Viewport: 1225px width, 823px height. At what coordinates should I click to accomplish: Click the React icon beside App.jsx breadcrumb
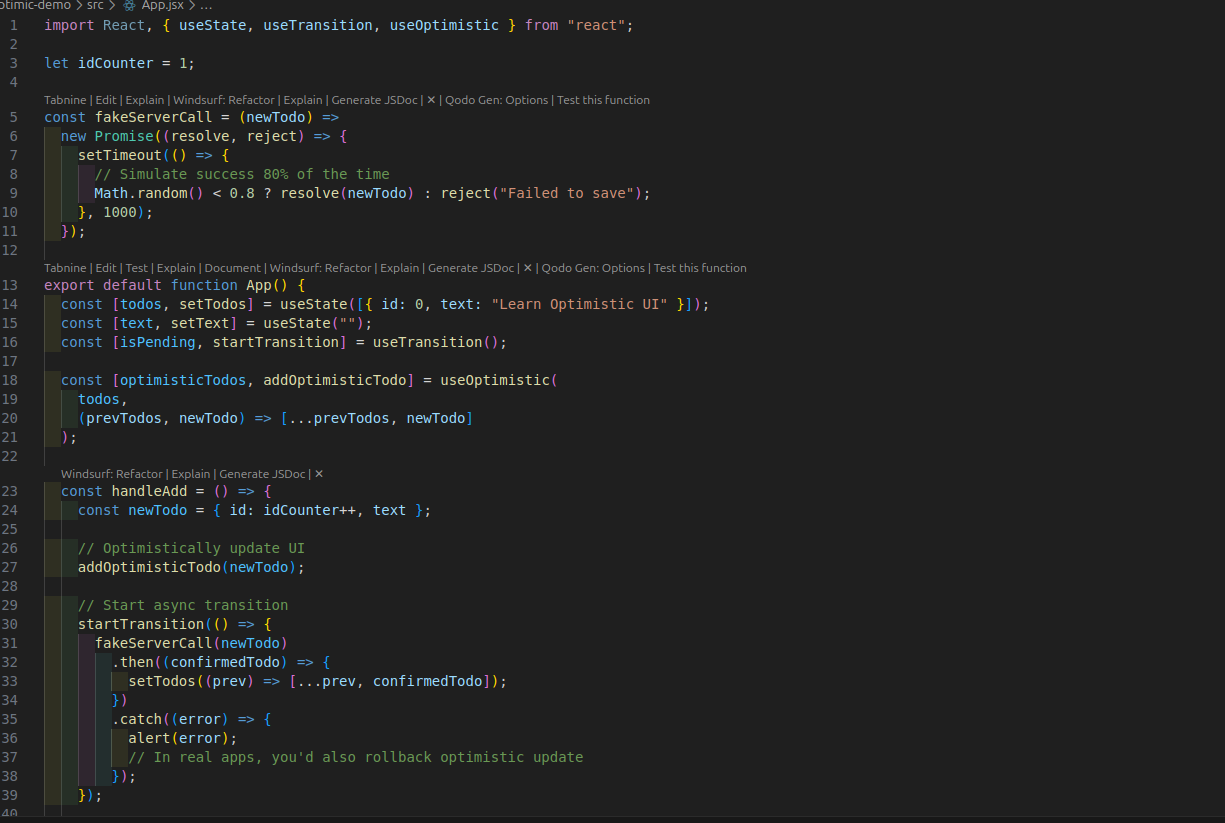tap(129, 5)
